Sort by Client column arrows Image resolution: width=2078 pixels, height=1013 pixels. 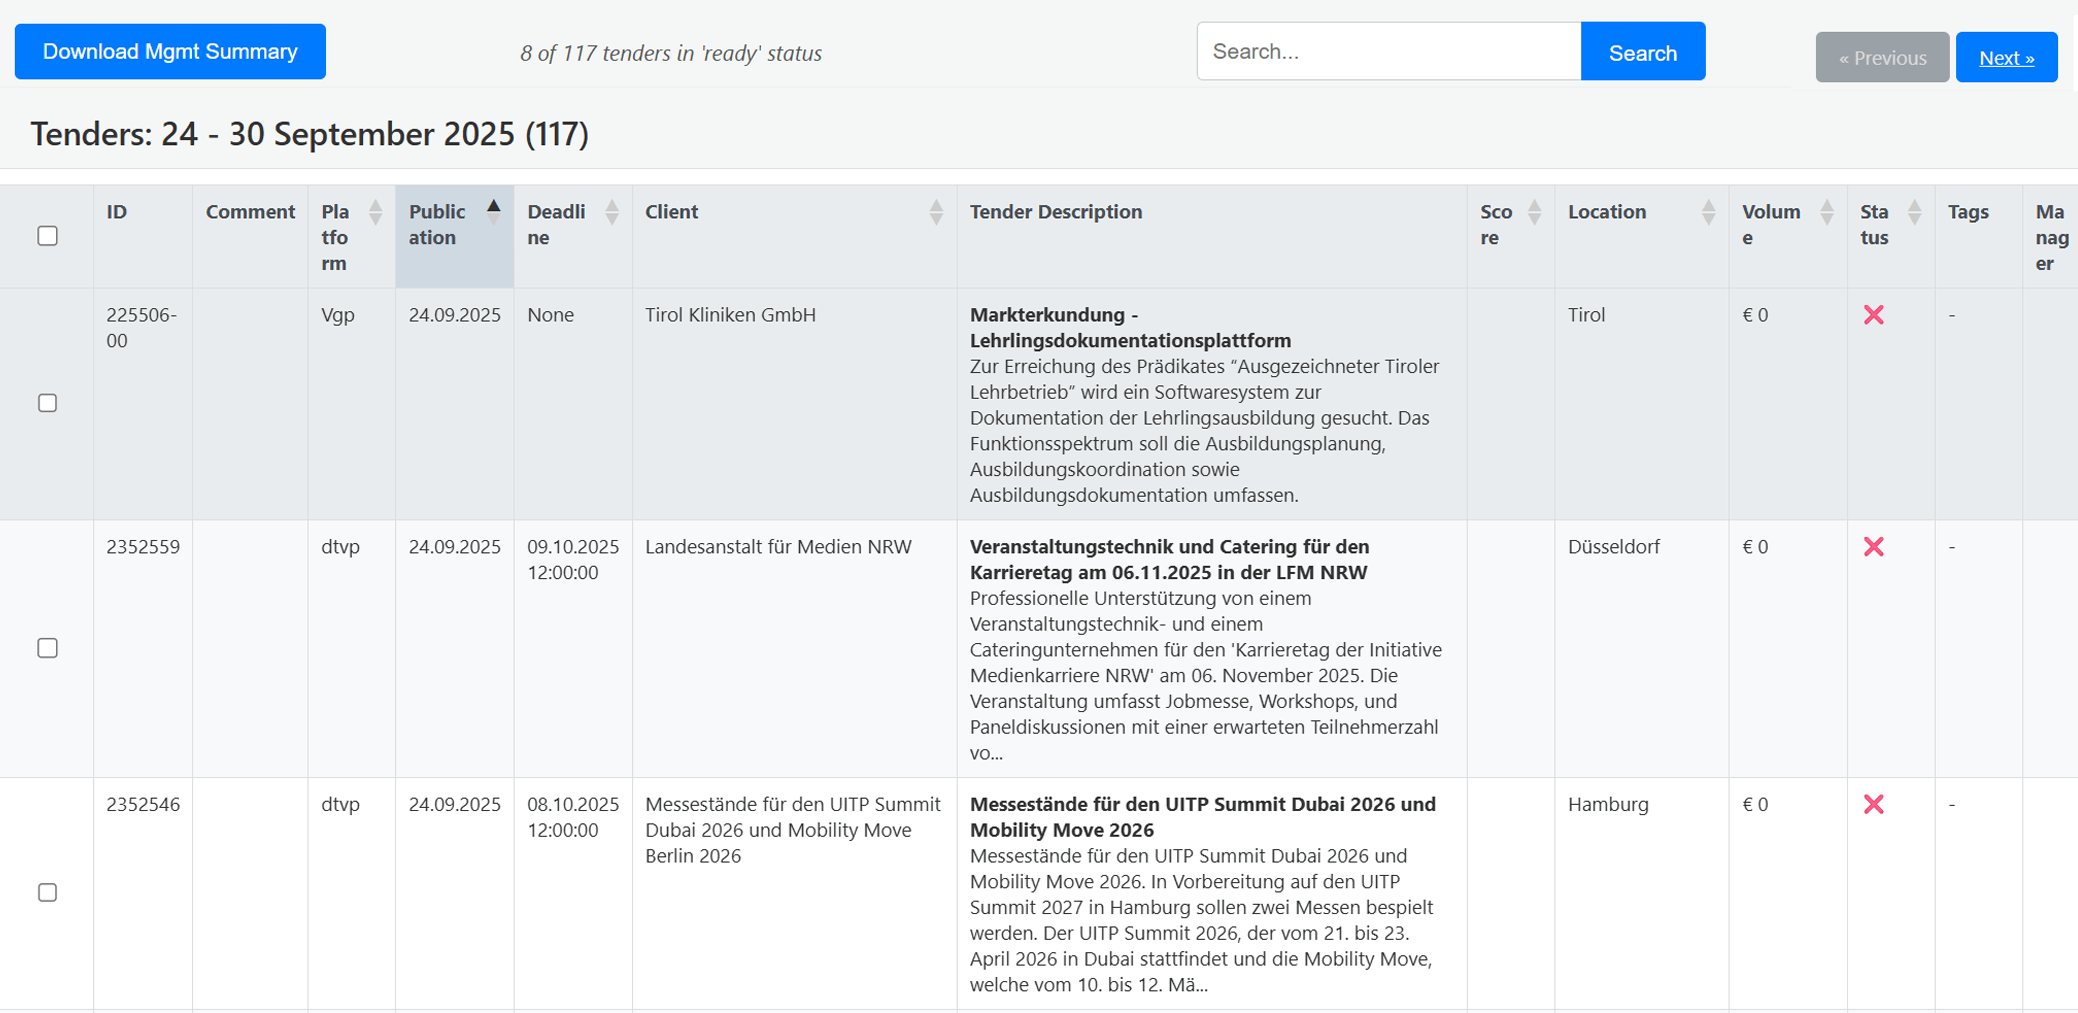pos(935,212)
